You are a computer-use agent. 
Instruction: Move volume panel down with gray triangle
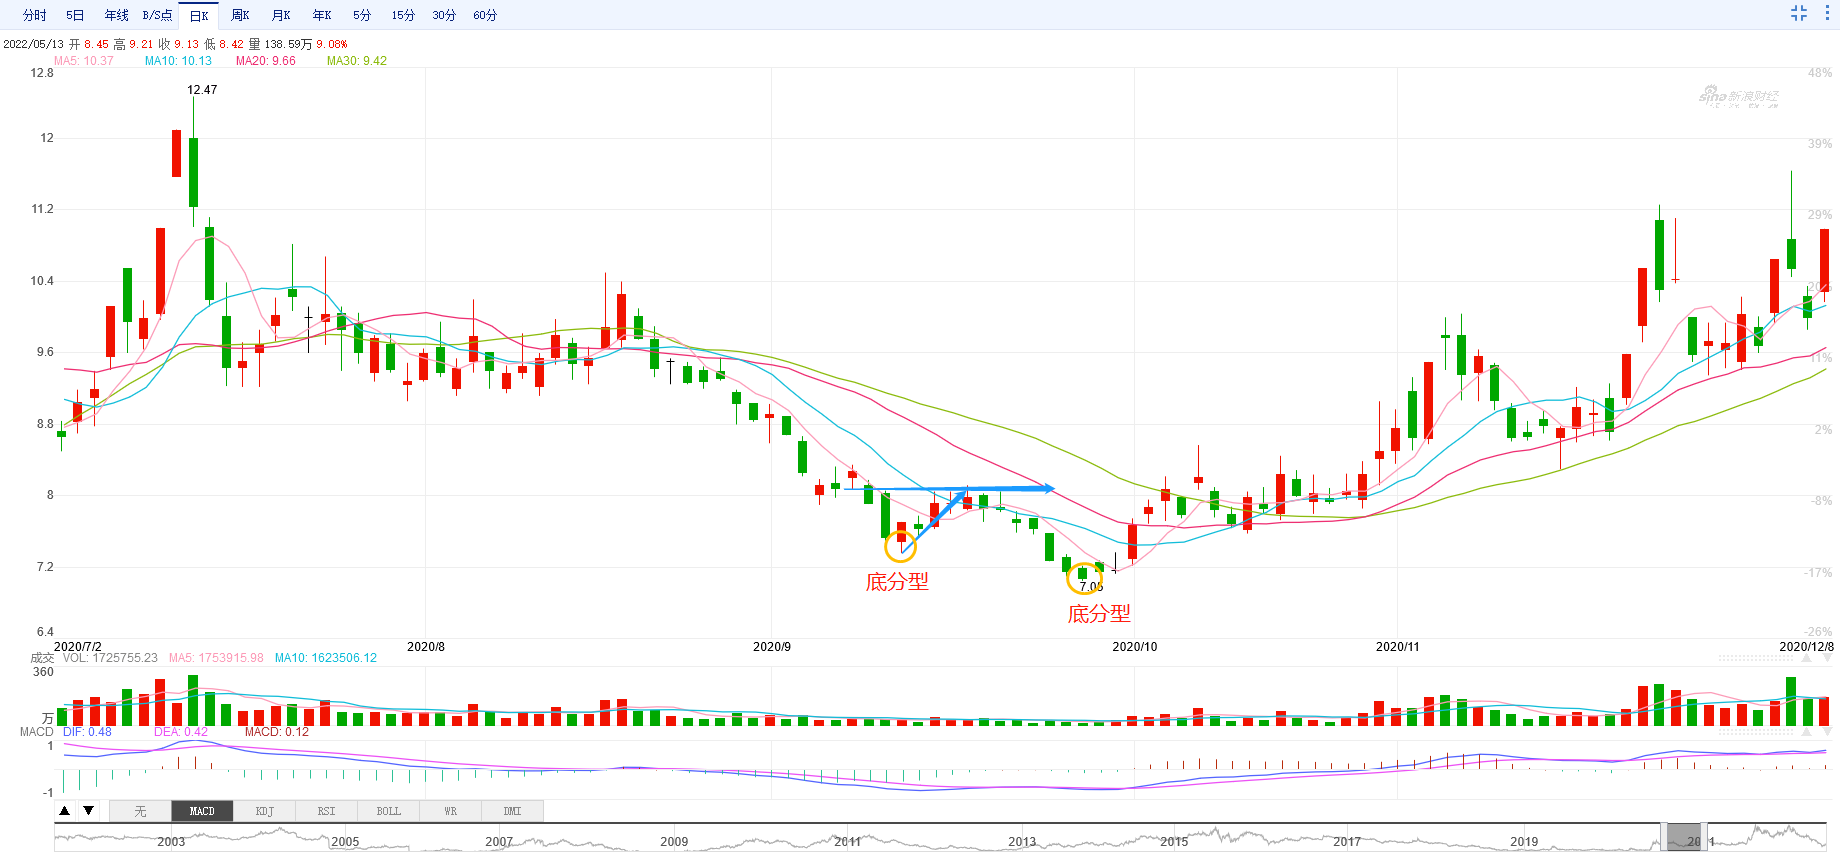click(x=1826, y=658)
